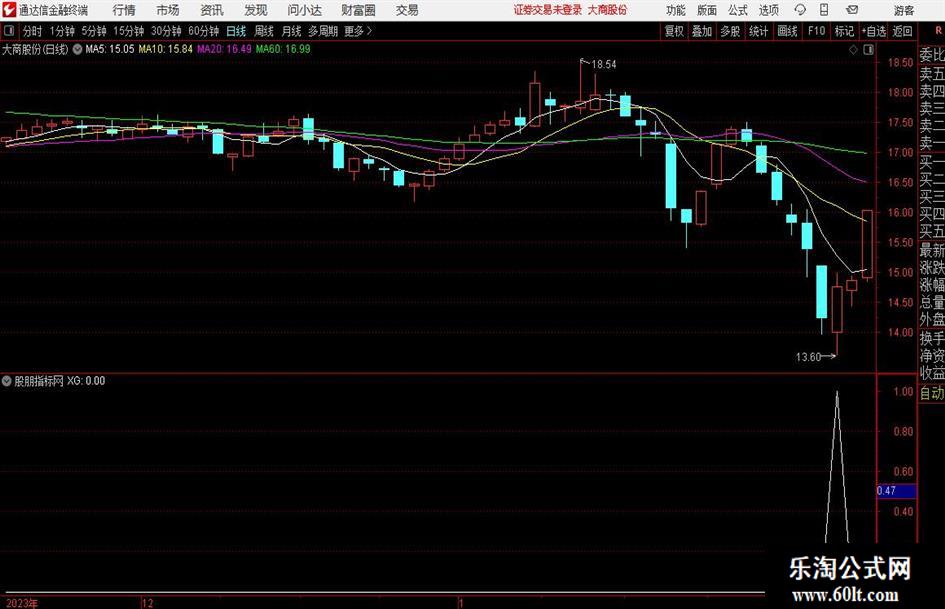This screenshot has width=945, height=609.
Task: Toggle the right info panel icon
Action: [x=868, y=50]
